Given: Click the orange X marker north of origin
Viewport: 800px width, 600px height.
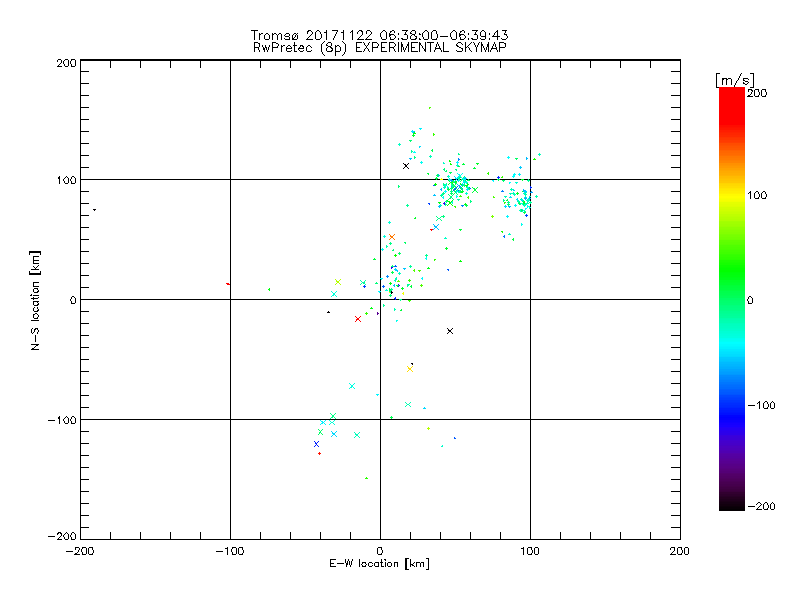Looking at the screenshot, I should [392, 237].
